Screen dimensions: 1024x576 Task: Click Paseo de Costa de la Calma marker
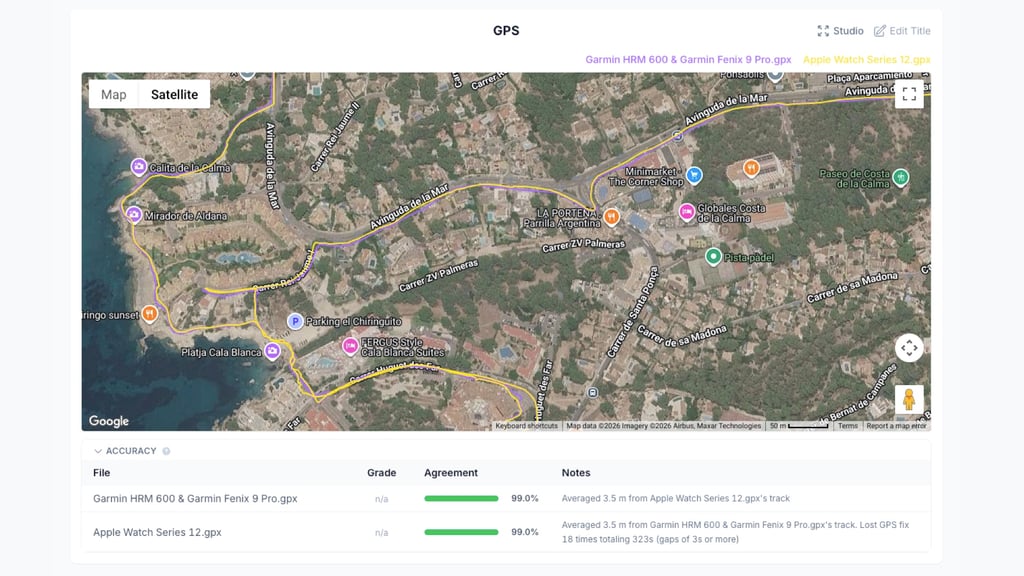pos(901,177)
